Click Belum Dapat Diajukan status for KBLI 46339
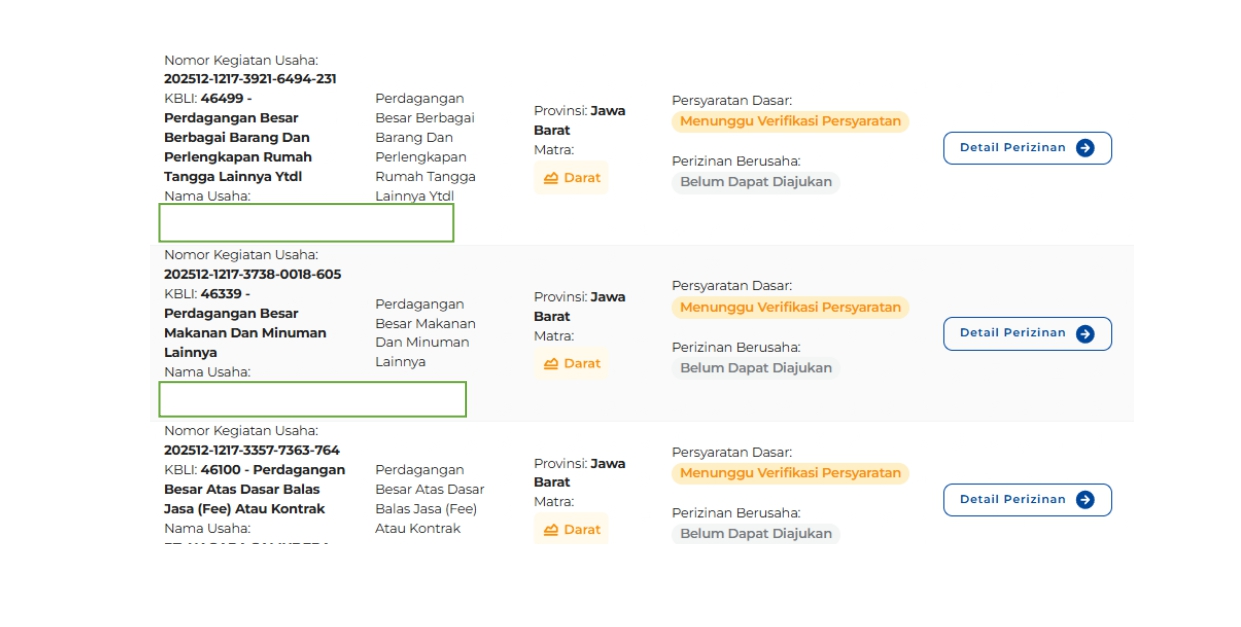This screenshot has height=627, width=1241. click(x=756, y=368)
